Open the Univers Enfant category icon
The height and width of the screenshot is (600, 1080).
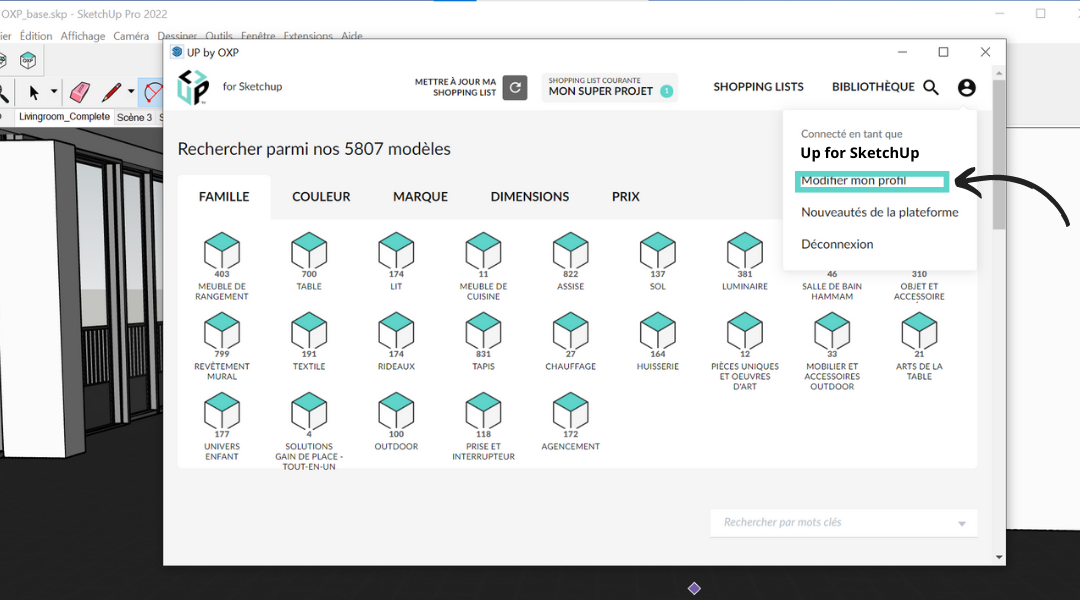coord(222,411)
